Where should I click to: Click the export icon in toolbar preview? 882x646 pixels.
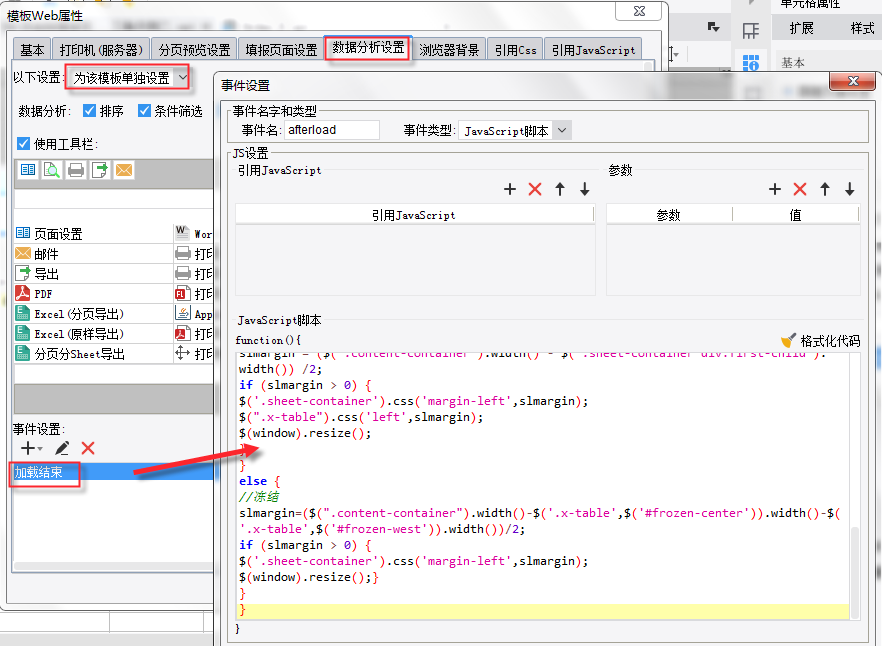(100, 169)
